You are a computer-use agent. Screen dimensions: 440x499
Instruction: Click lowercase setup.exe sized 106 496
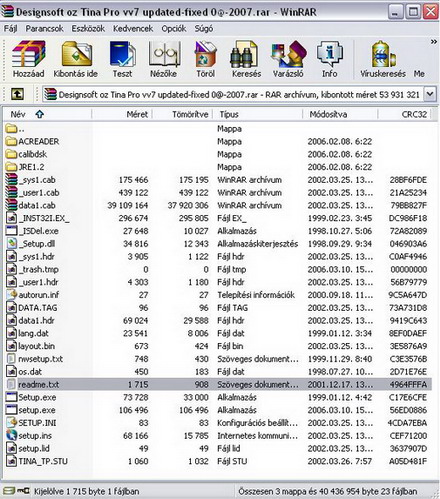coord(37,410)
